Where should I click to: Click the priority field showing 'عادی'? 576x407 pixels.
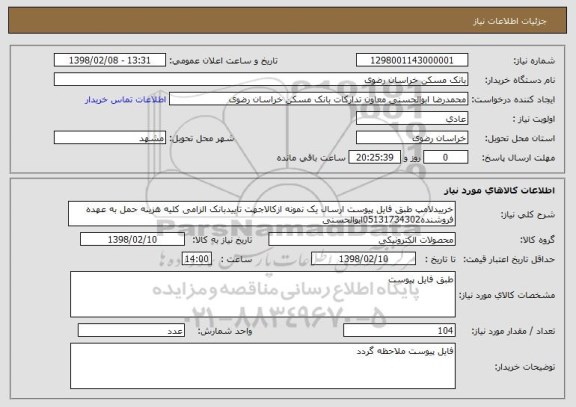(412, 119)
